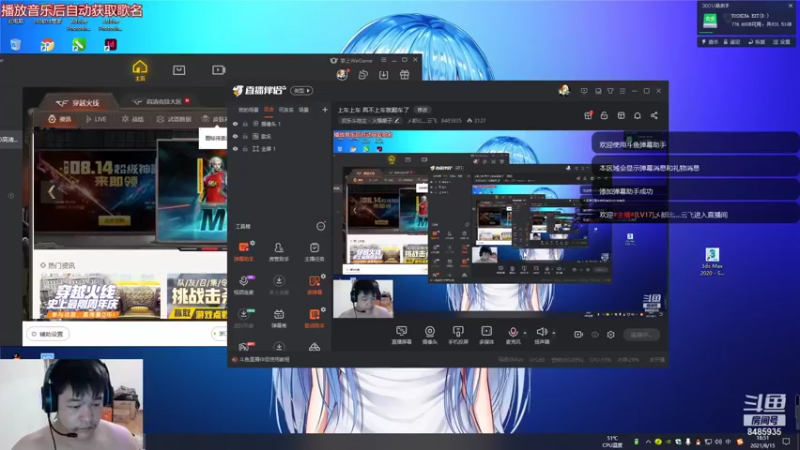The width and height of the screenshot is (800, 450).
Task: Open WeGame gift box icon
Action: [405, 75]
